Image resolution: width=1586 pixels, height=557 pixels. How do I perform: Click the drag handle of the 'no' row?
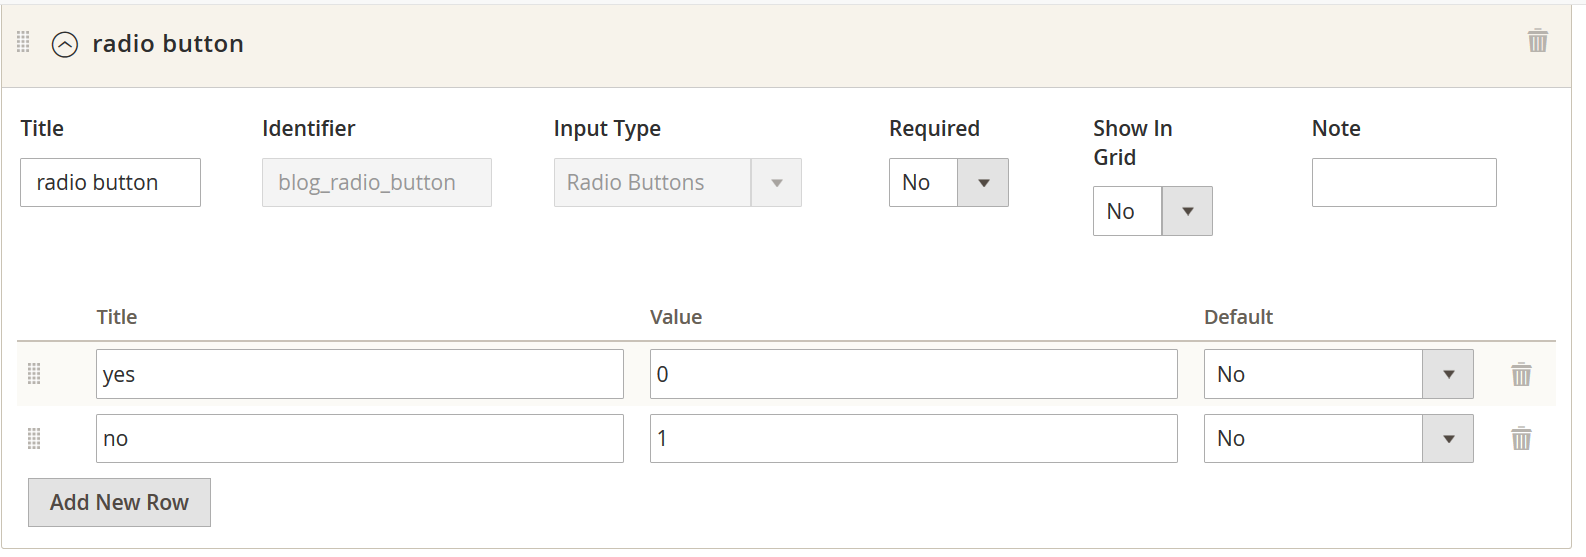pyautogui.click(x=34, y=438)
